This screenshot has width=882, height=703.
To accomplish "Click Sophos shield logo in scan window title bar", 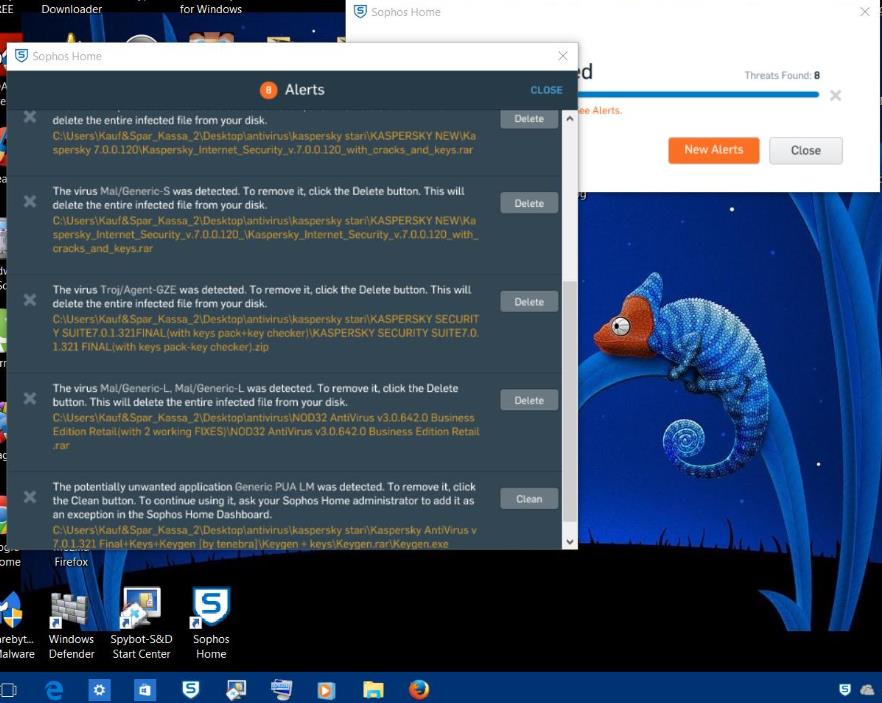I will 360,12.
